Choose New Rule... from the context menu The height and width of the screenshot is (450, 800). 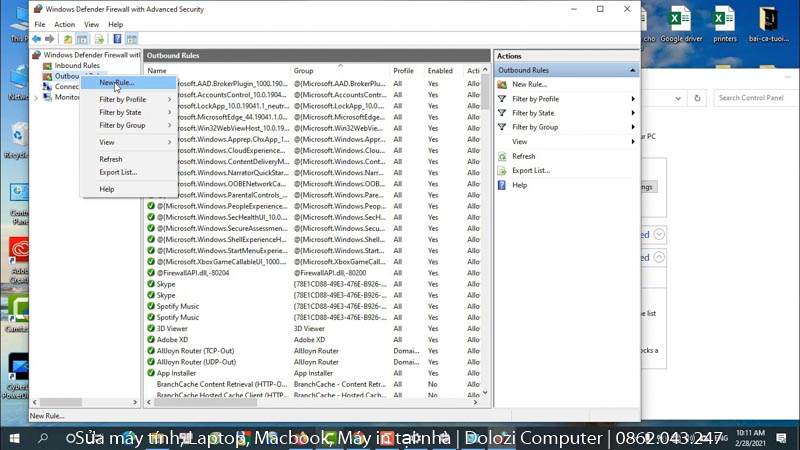click(x=117, y=83)
